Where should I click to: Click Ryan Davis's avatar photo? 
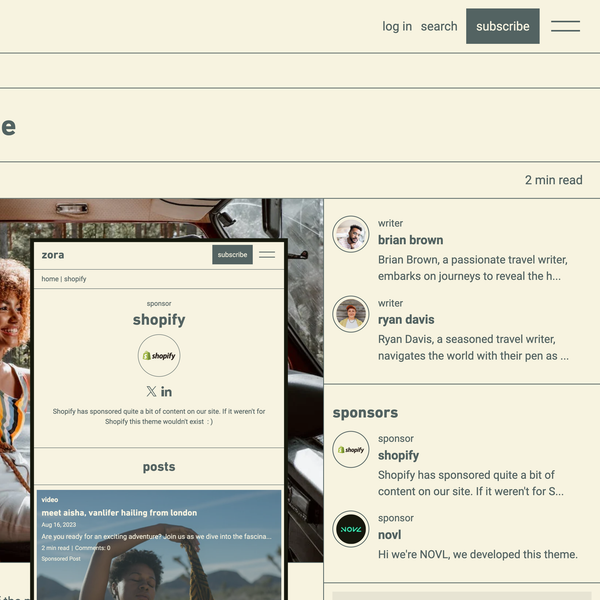click(x=351, y=314)
